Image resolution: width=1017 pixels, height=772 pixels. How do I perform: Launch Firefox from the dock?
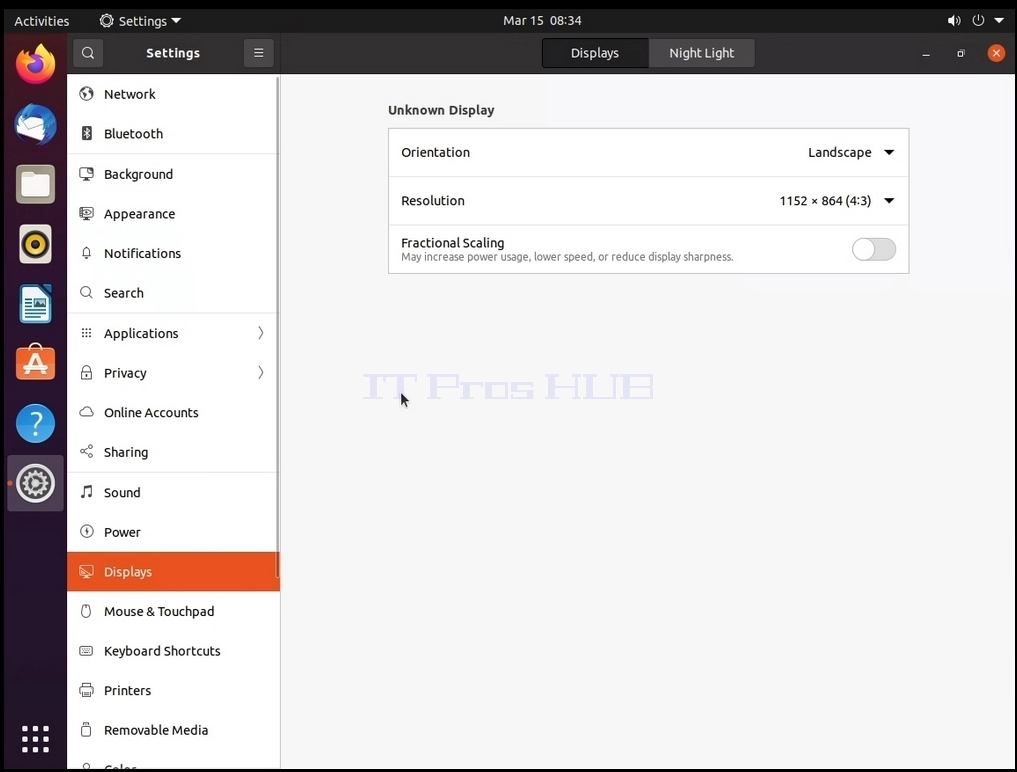[x=36, y=64]
